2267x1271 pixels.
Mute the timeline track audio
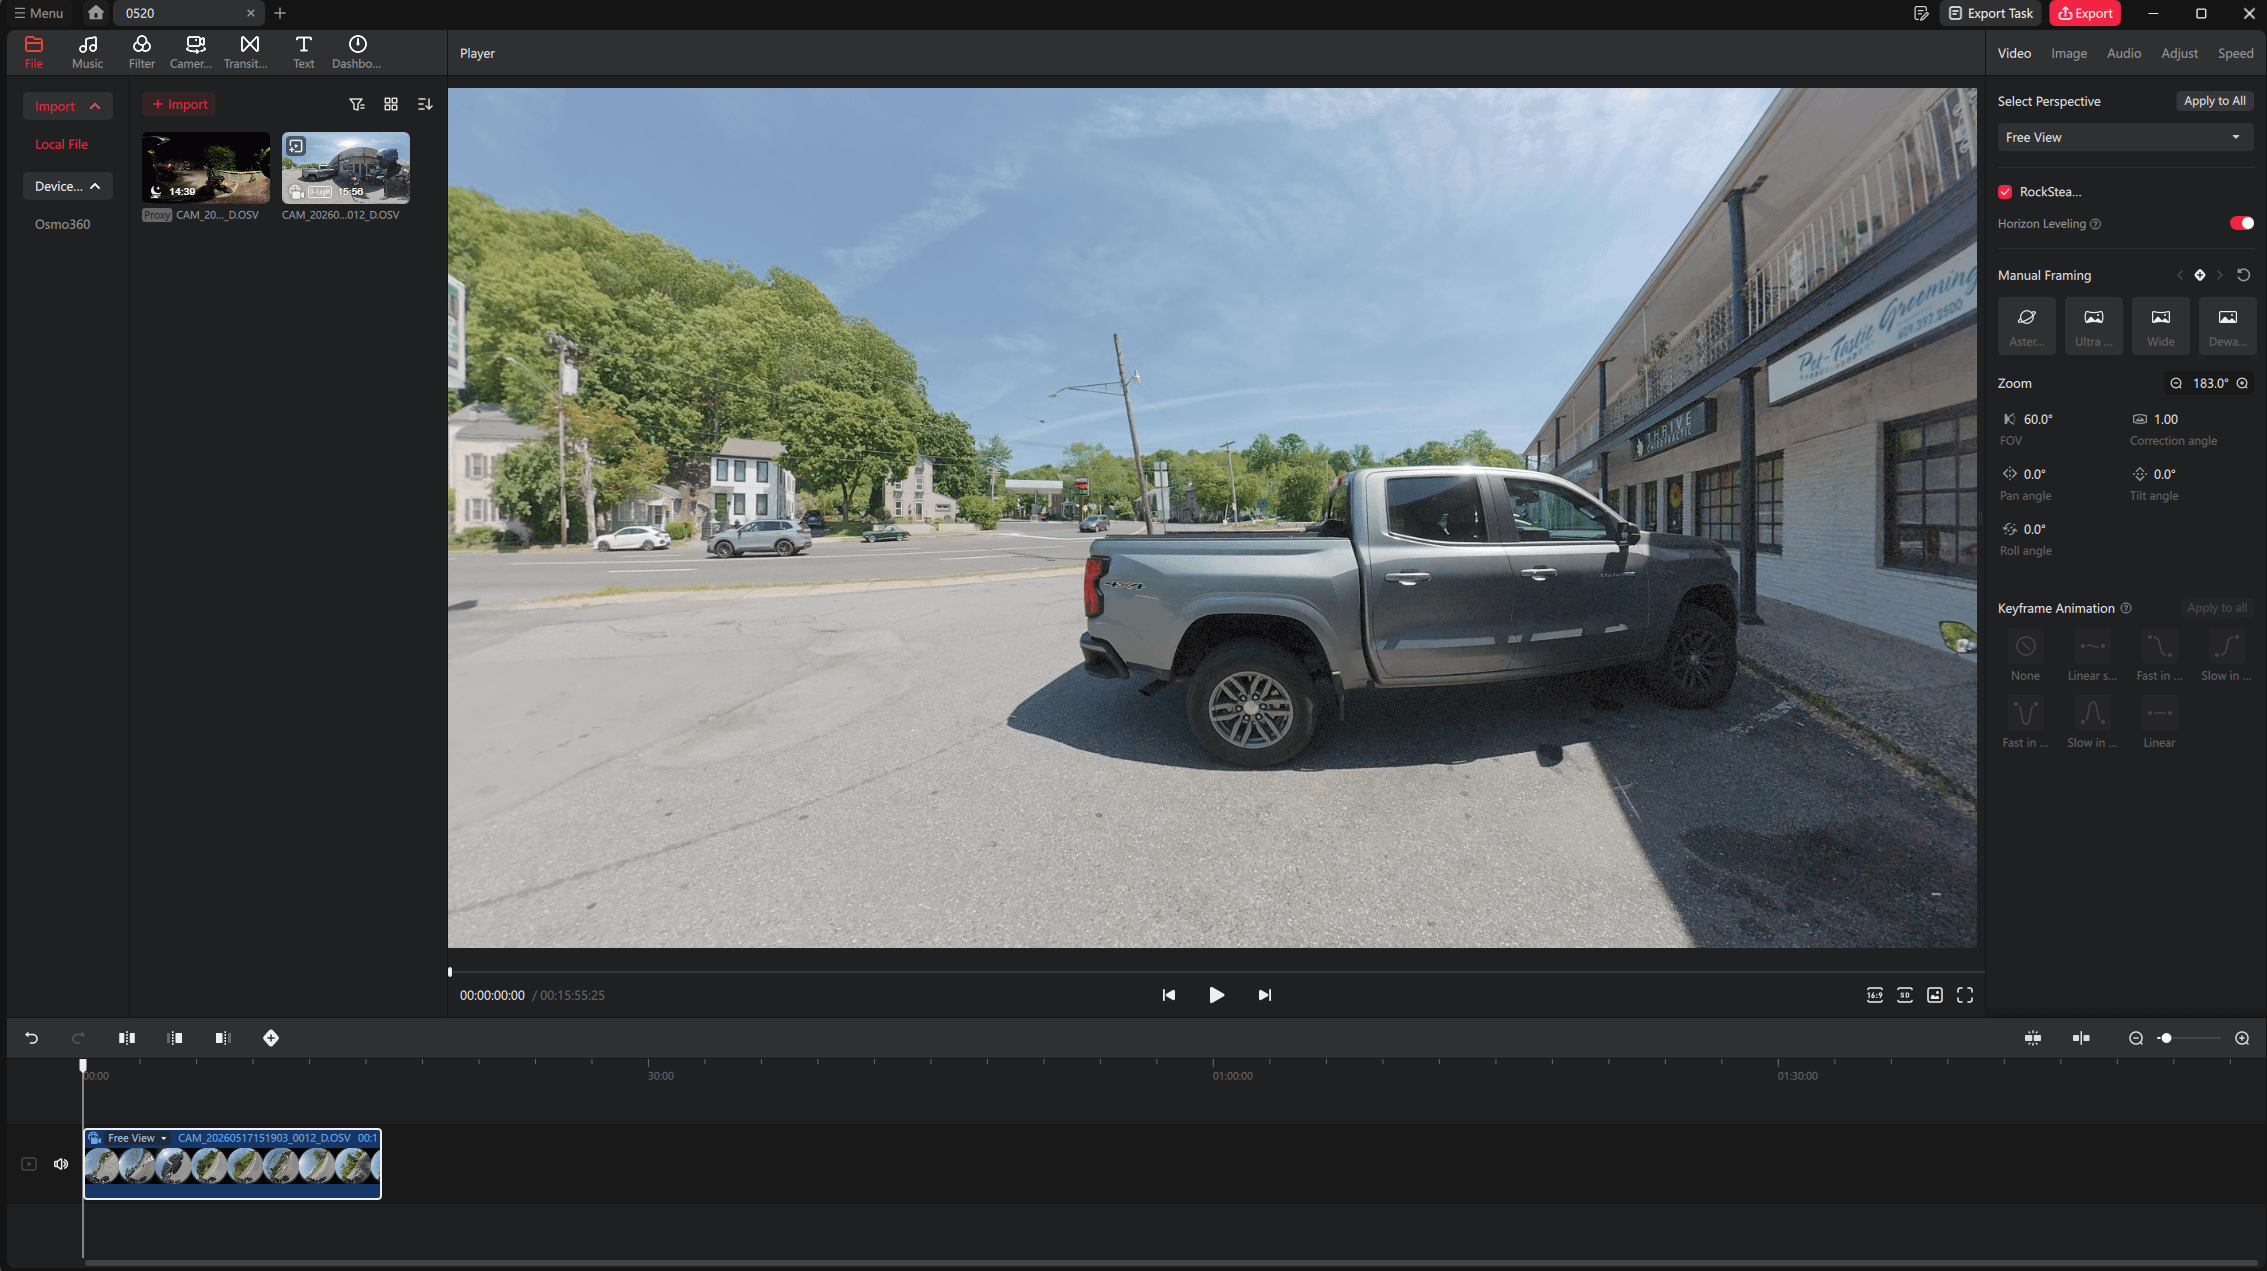[61, 1164]
